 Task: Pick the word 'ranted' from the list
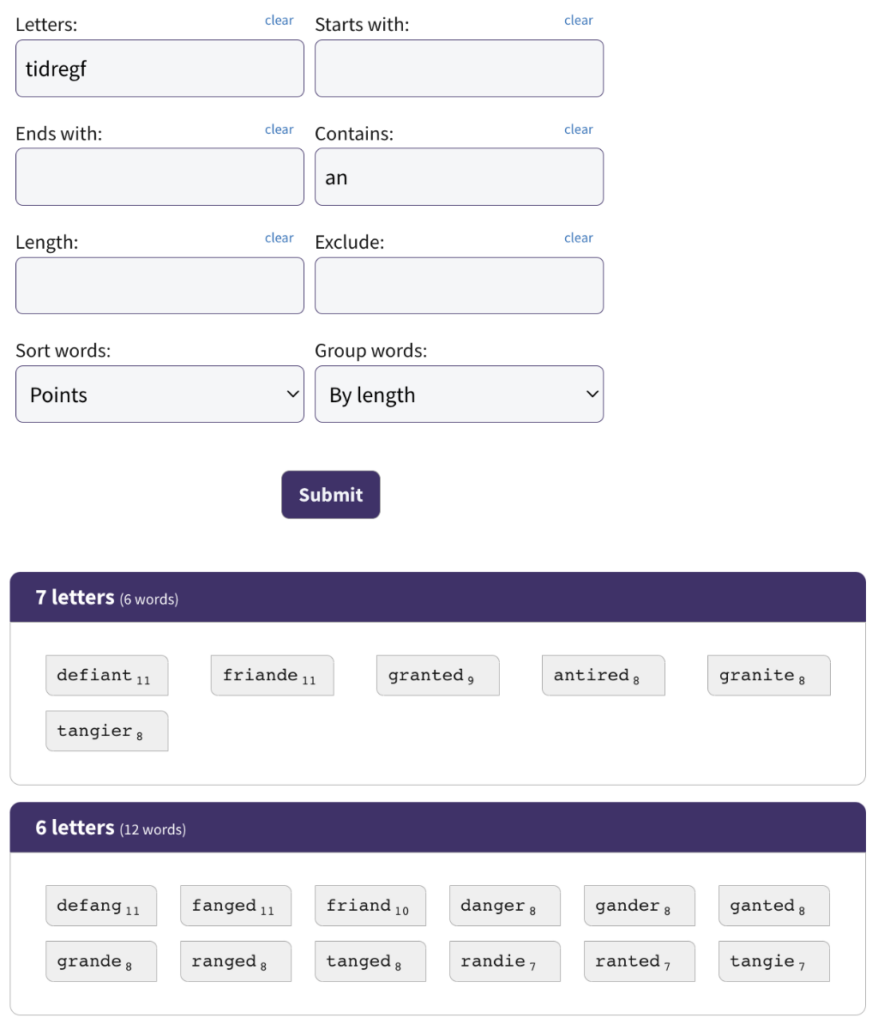coord(640,961)
